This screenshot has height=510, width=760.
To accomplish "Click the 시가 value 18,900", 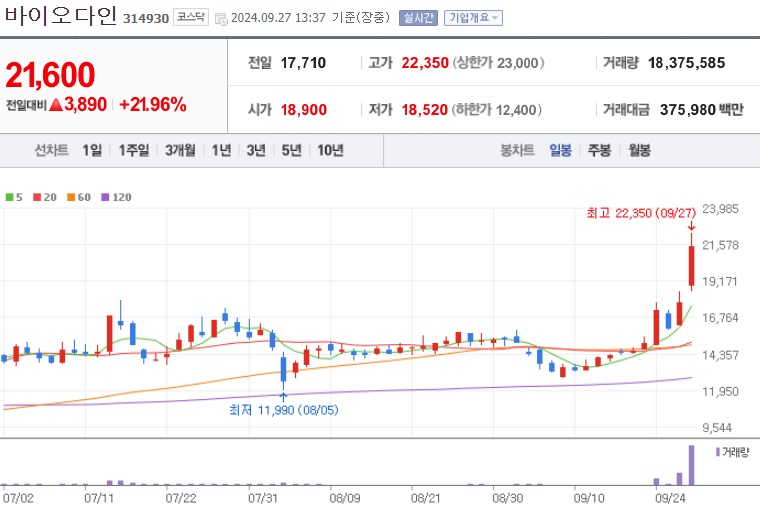I will [x=304, y=110].
